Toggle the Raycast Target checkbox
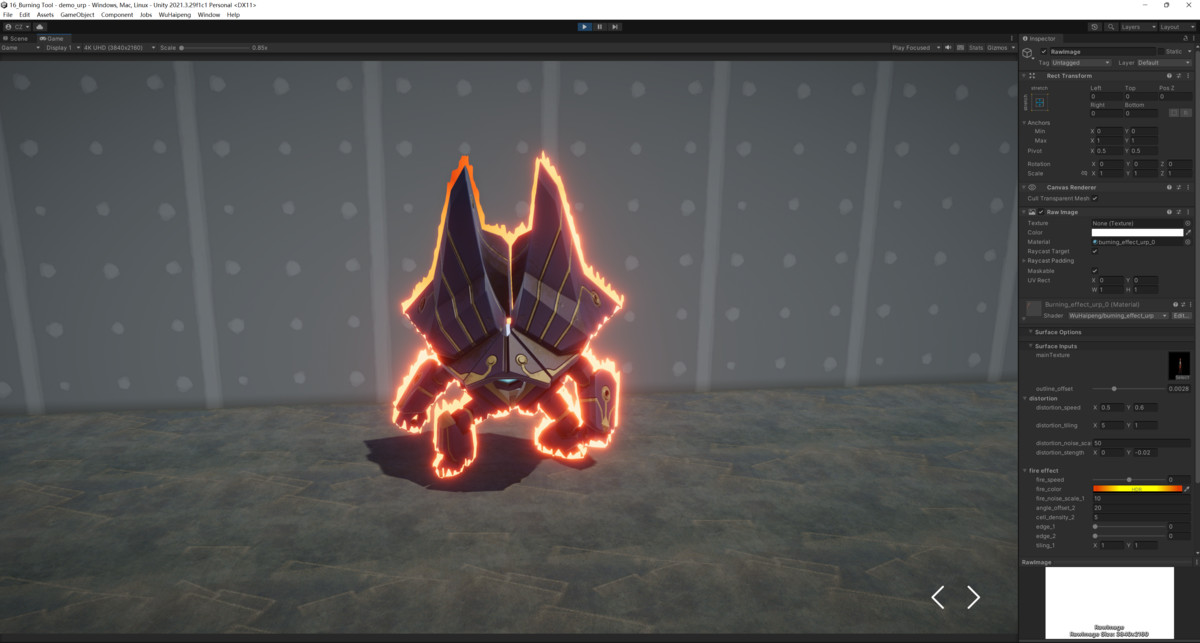This screenshot has height=643, width=1200. pyautogui.click(x=1095, y=251)
